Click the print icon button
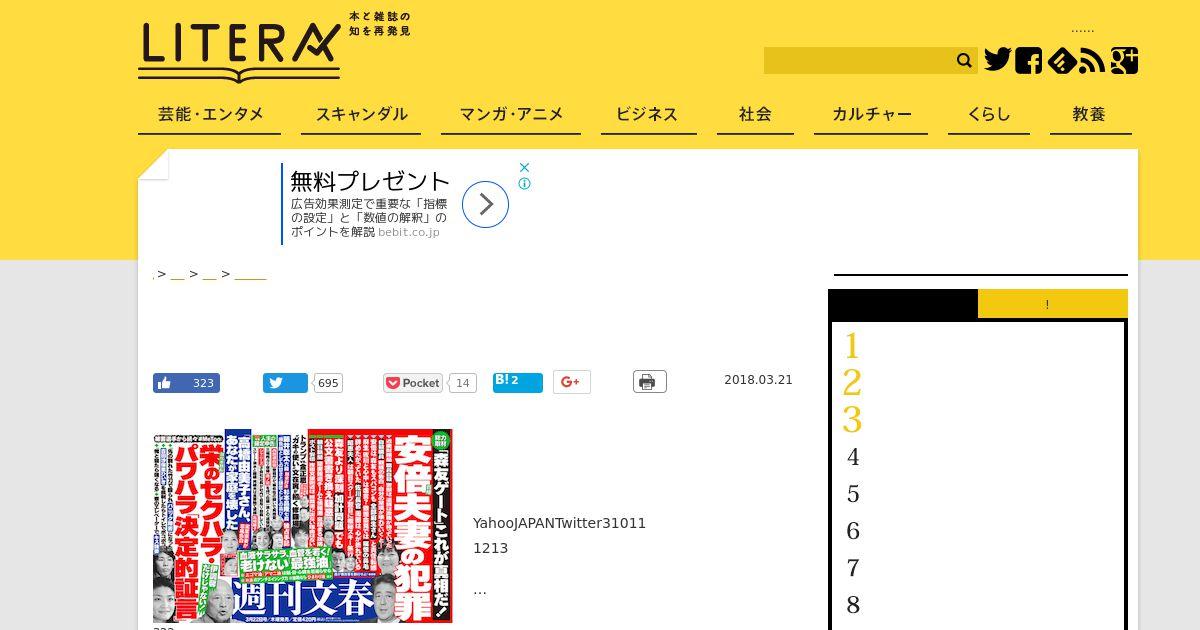The width and height of the screenshot is (1200, 630). (x=650, y=382)
